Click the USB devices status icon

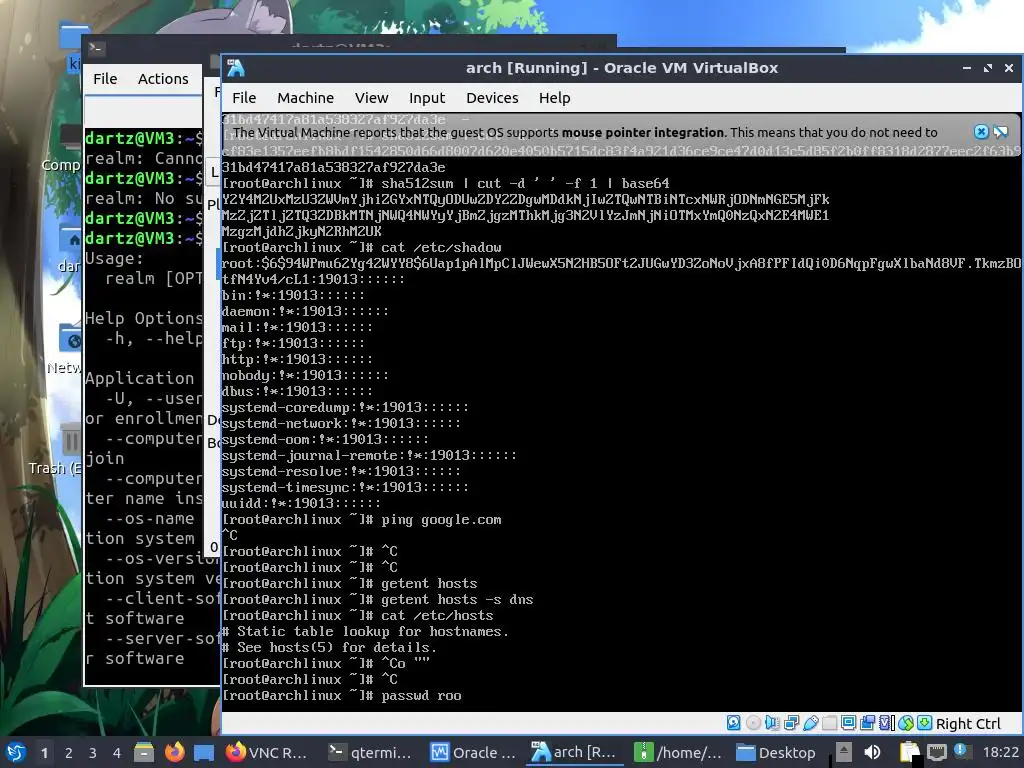coord(810,723)
